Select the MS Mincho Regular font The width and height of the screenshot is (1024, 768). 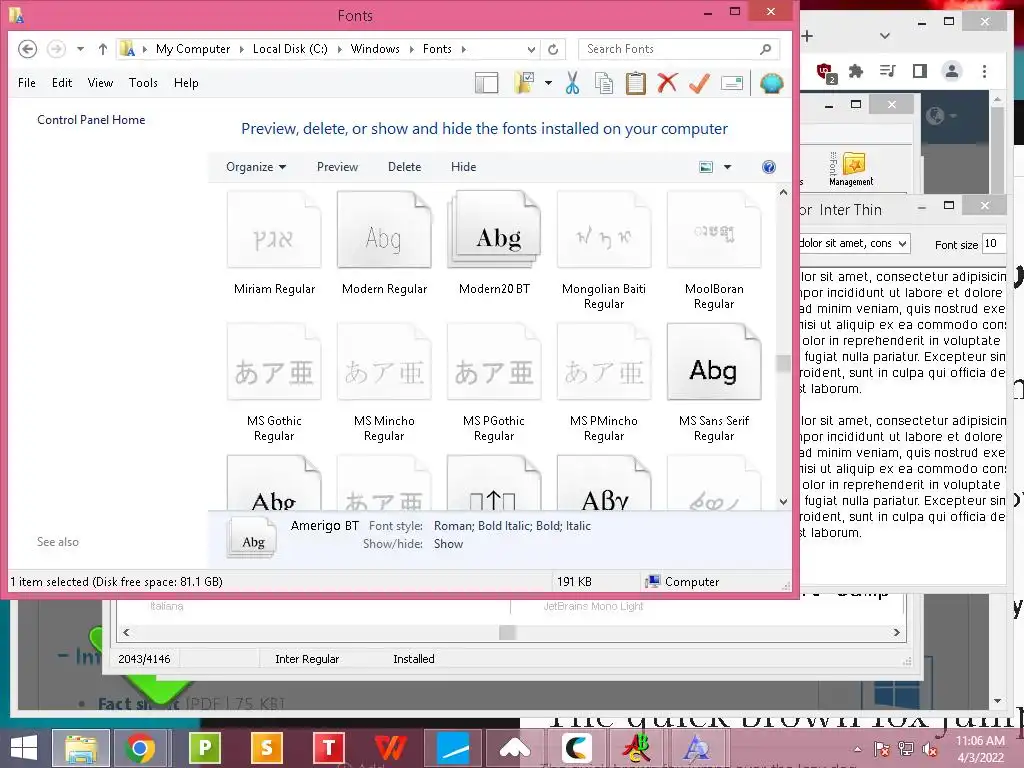(x=384, y=383)
